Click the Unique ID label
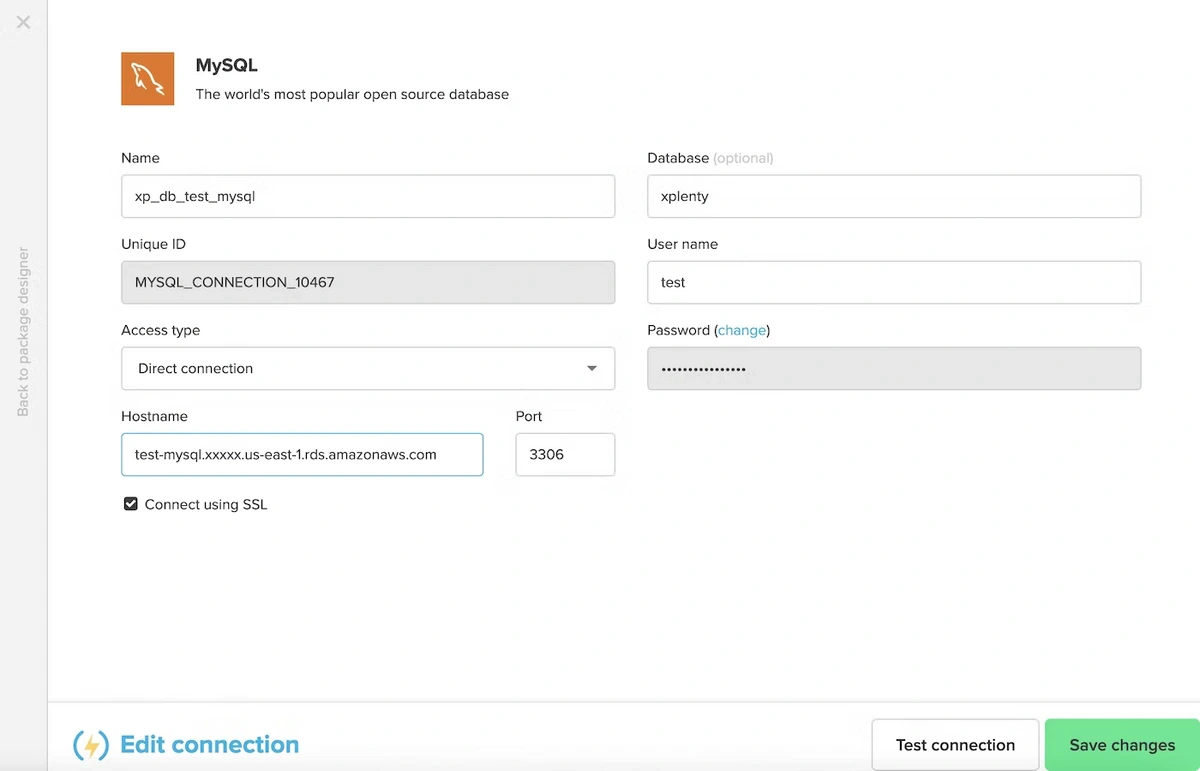1200x771 pixels. [153, 244]
